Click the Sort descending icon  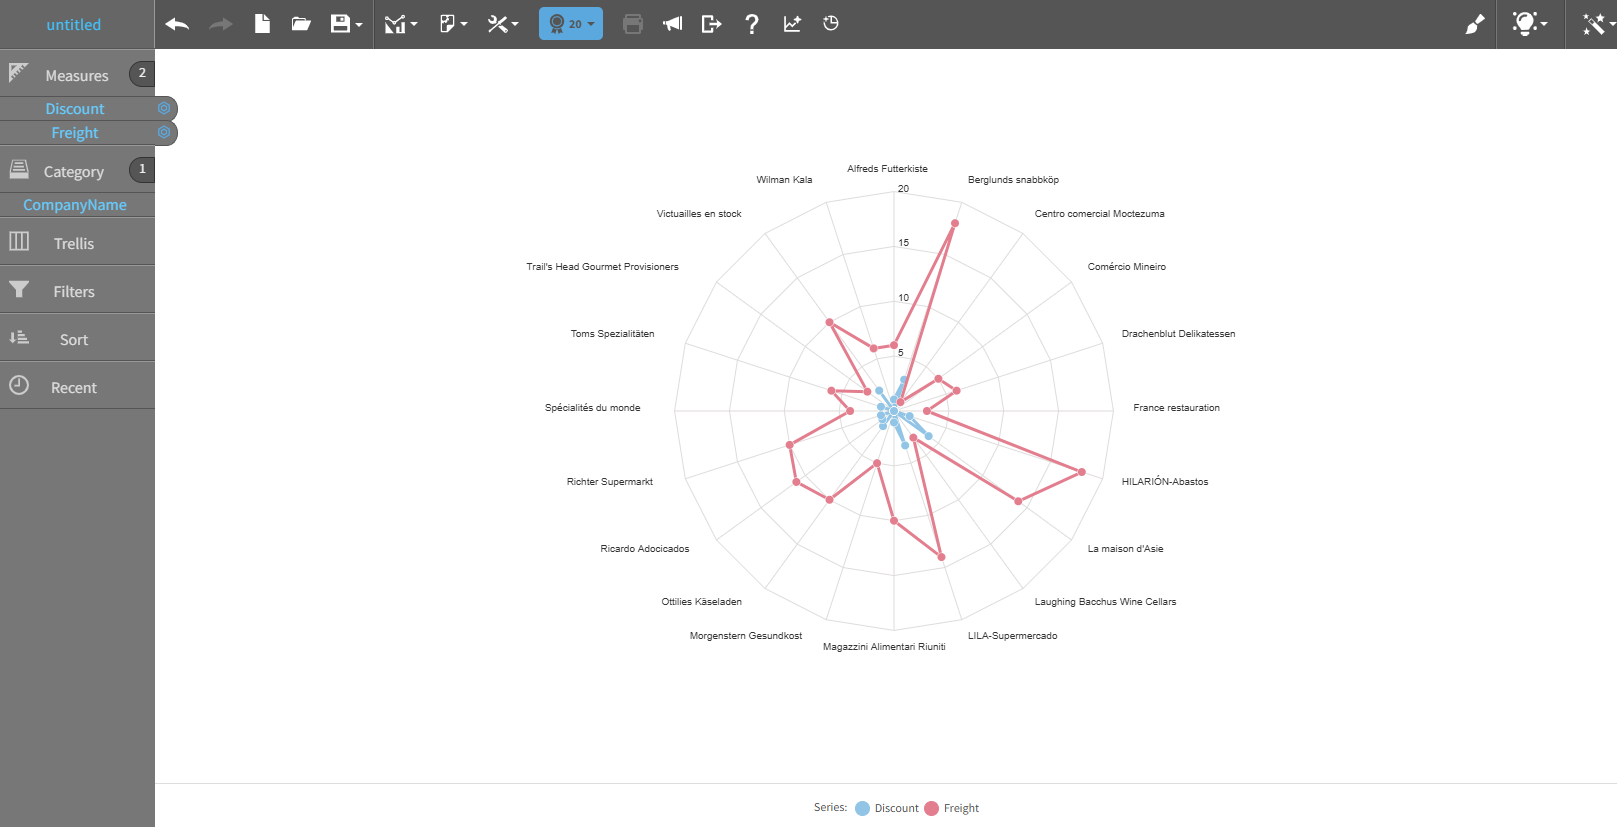[x=19, y=337]
